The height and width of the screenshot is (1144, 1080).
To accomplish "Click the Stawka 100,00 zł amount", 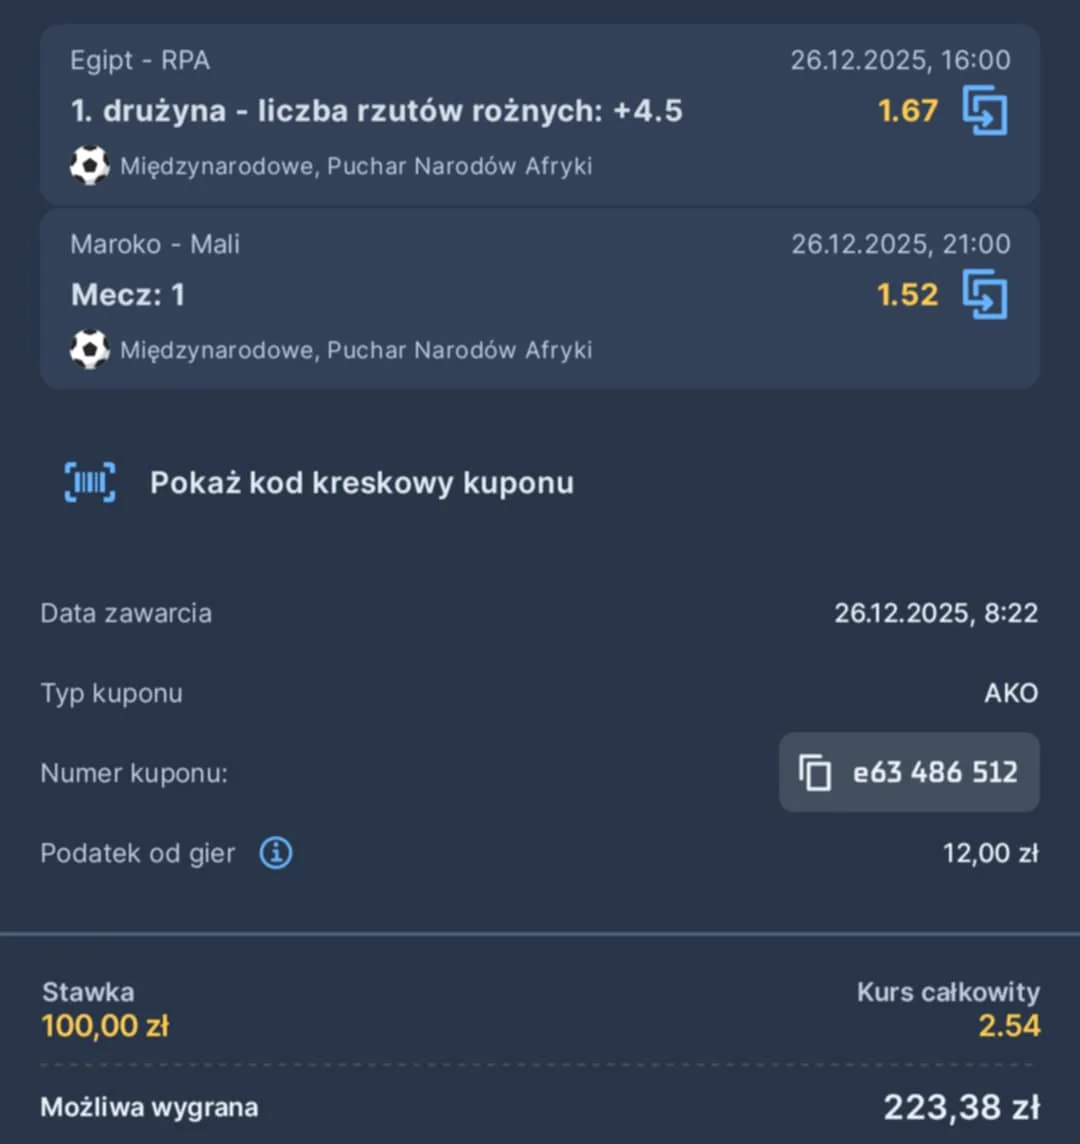I will pyautogui.click(x=105, y=1026).
